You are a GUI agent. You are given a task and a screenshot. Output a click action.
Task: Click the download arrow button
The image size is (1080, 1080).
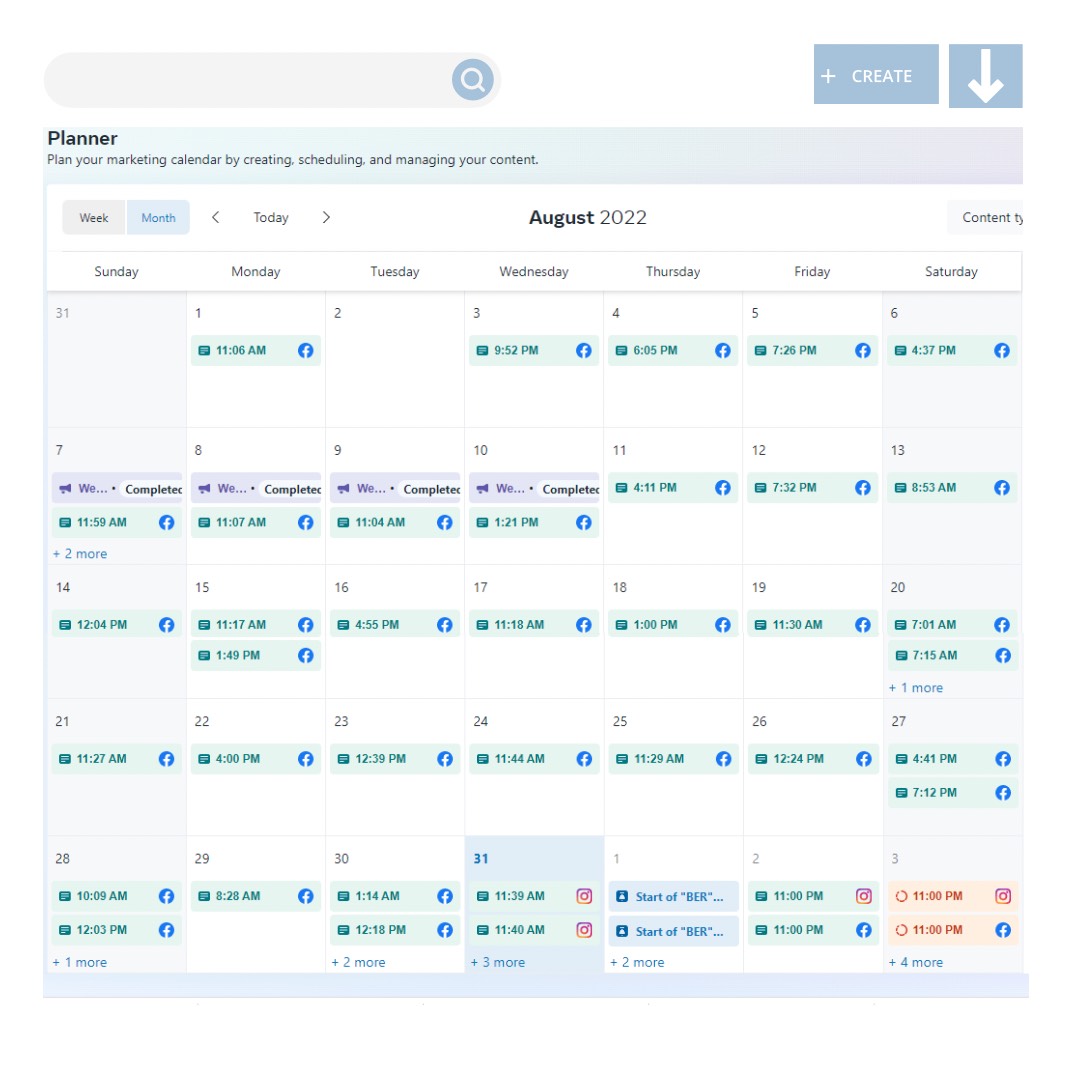985,76
